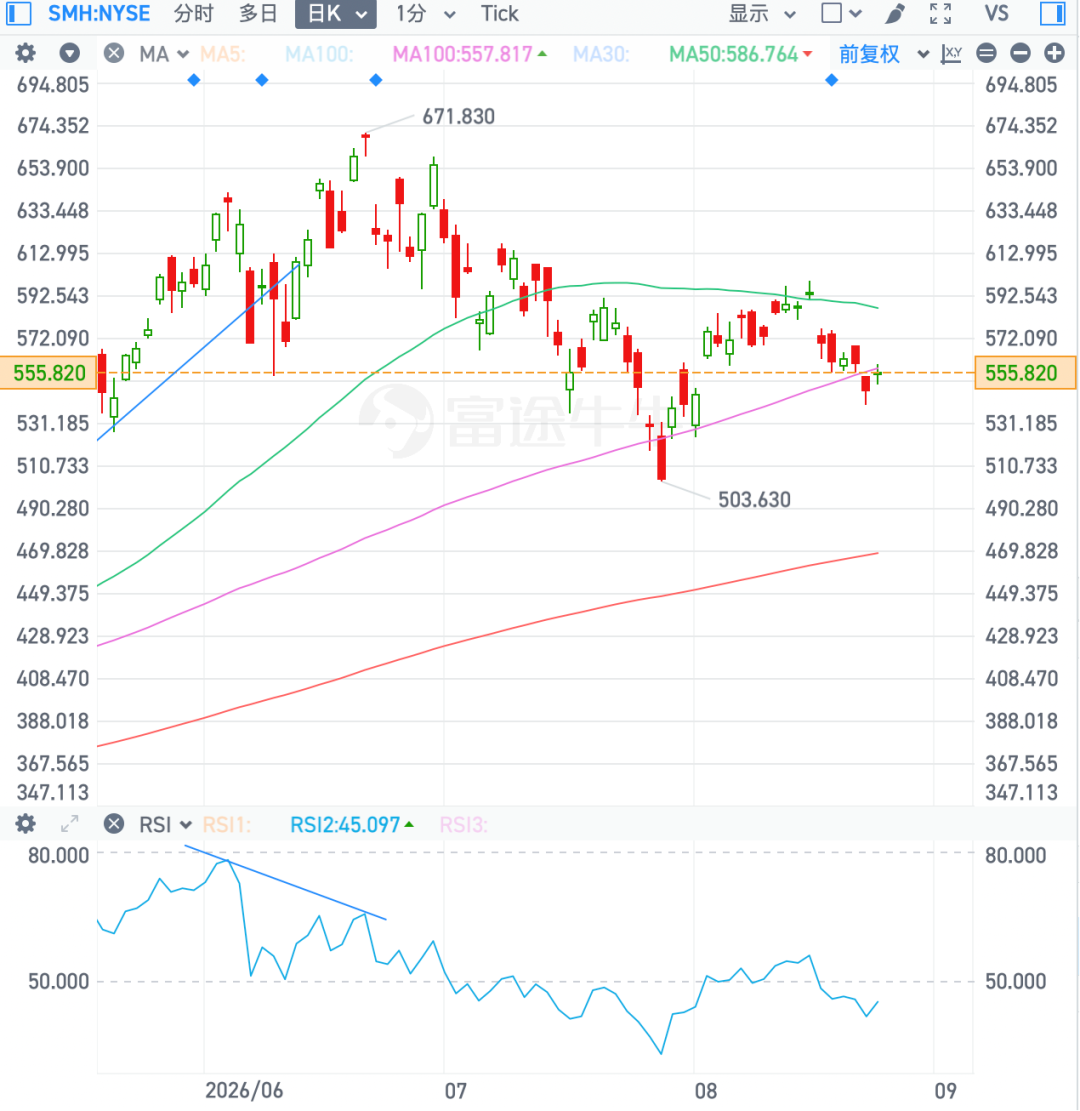1080x1111 pixels.
Task: Click the third blue diamond event marker
Action: (376, 80)
